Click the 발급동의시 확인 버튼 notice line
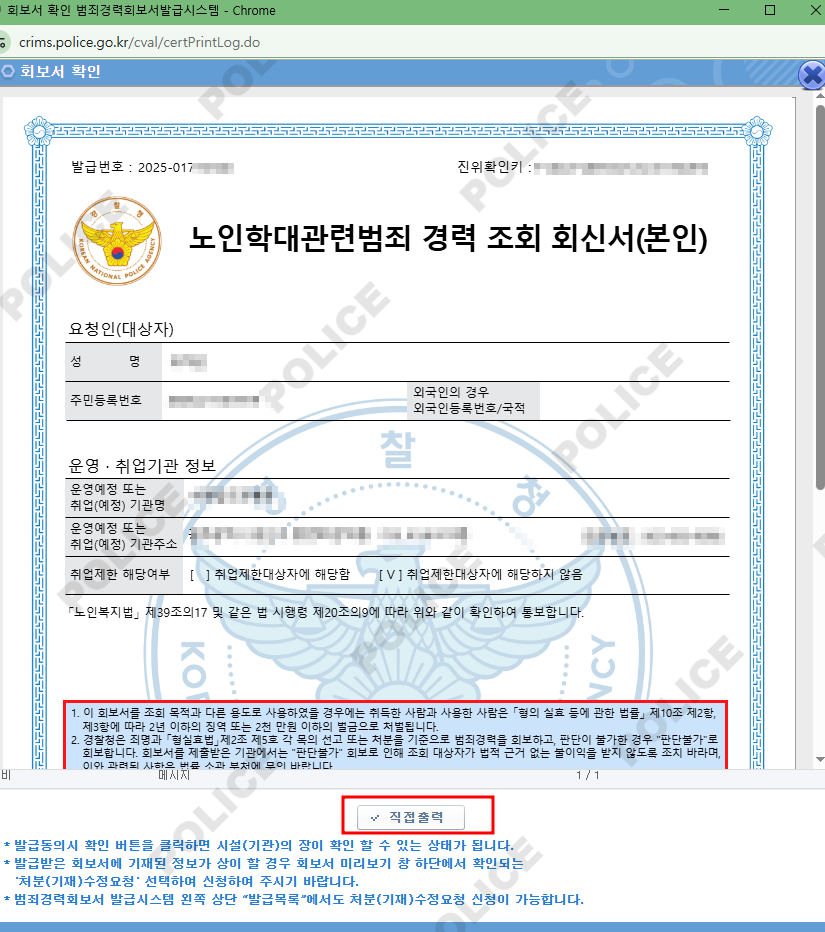Screen dimensions: 825x932 point(259,845)
